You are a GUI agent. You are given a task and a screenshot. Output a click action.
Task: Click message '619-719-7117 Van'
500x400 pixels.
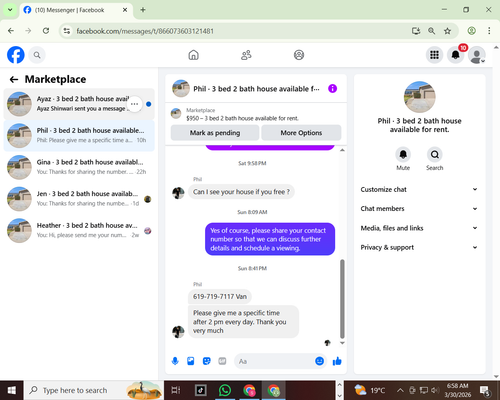[x=220, y=296]
